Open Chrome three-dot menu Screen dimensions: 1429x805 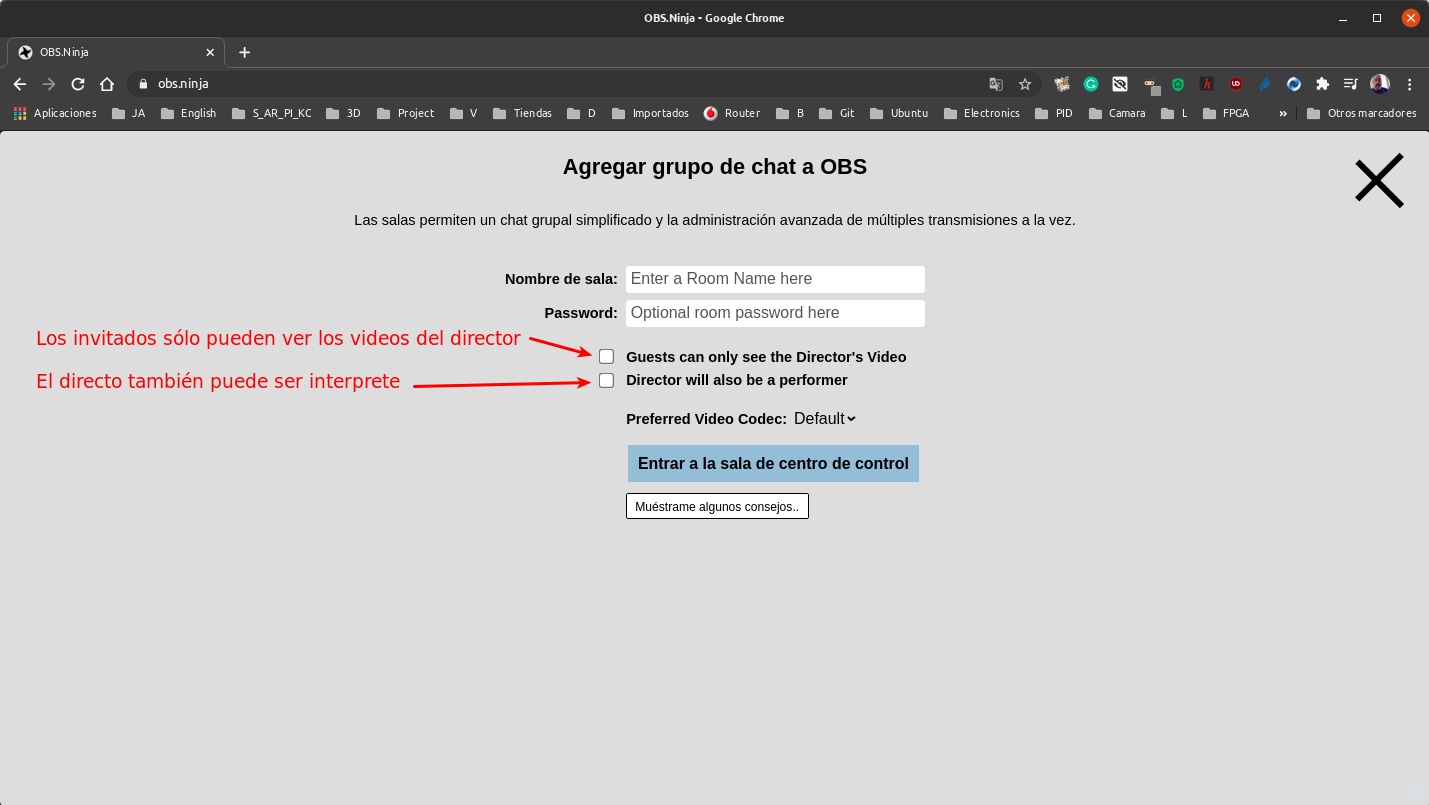pyautogui.click(x=1410, y=84)
